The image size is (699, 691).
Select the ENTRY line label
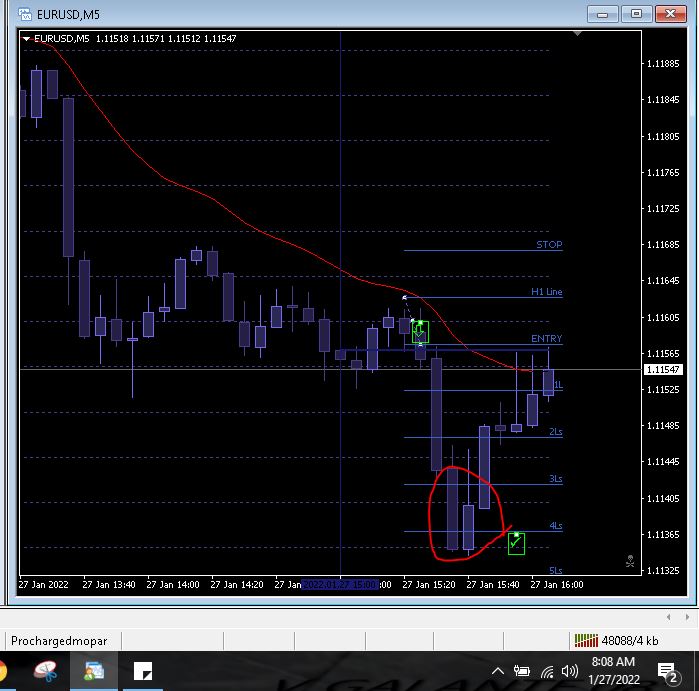[547, 338]
